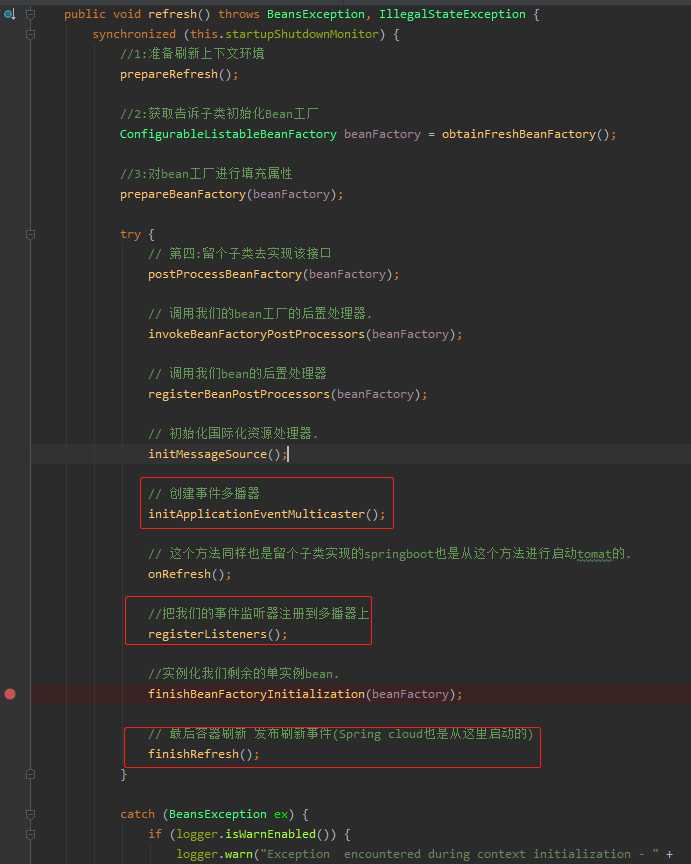
Task: Click startupShutdownMonitor in synchronized statement
Action: coord(301,34)
